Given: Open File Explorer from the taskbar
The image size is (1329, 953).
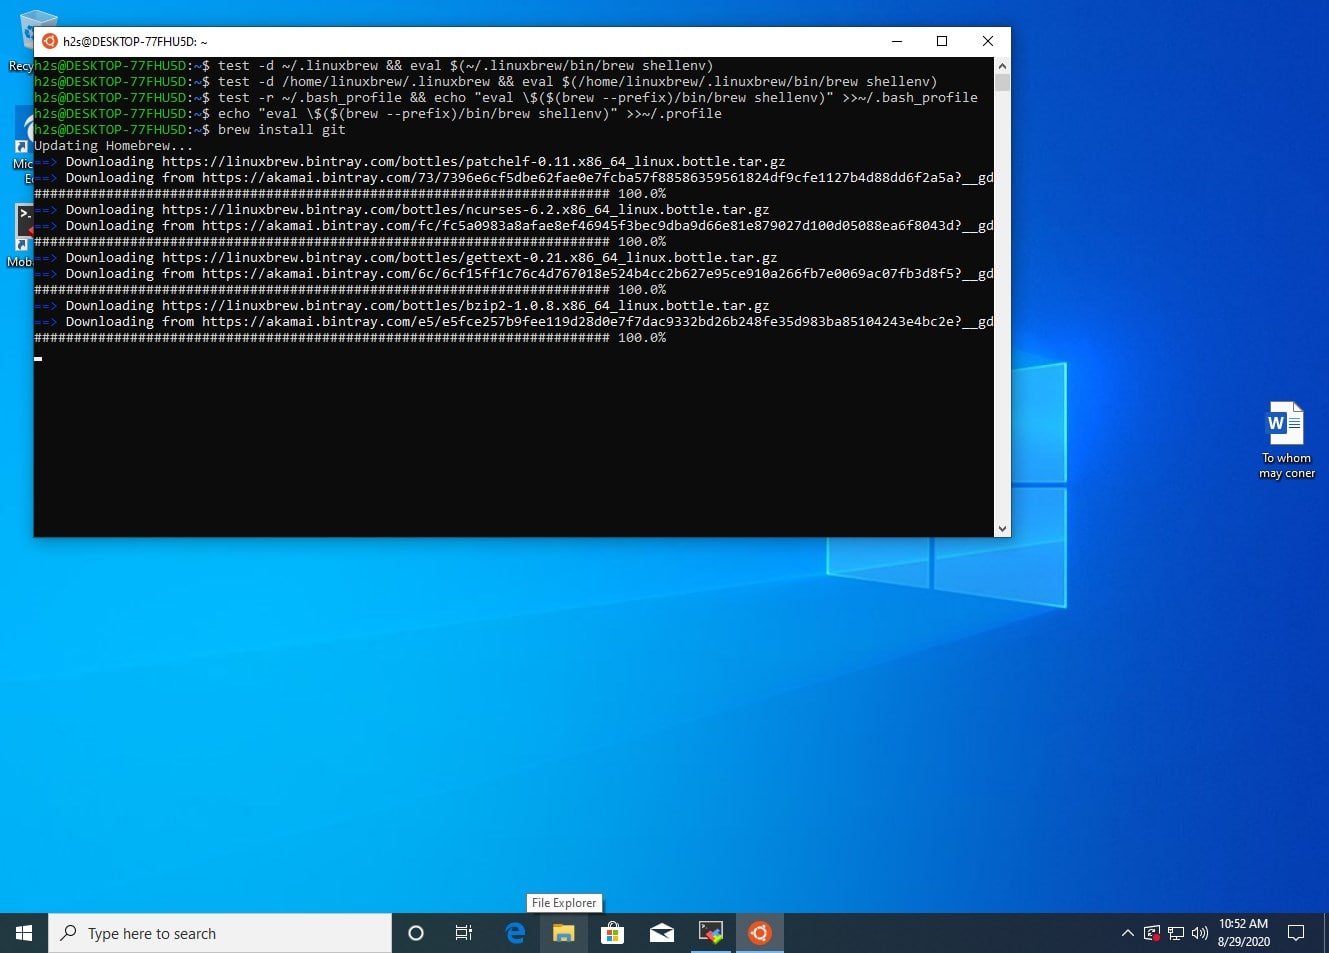Looking at the screenshot, I should coord(563,933).
